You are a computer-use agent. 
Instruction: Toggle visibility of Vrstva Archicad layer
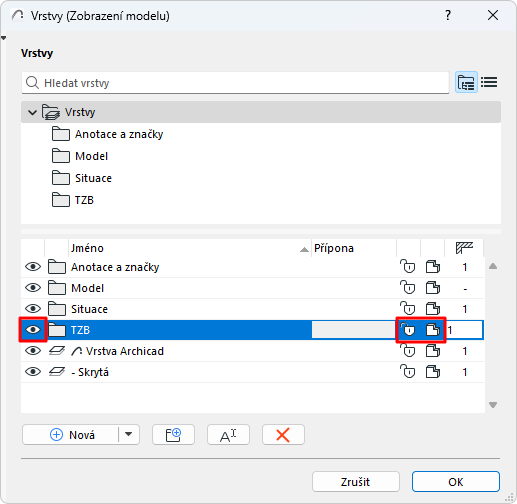pyautogui.click(x=33, y=351)
